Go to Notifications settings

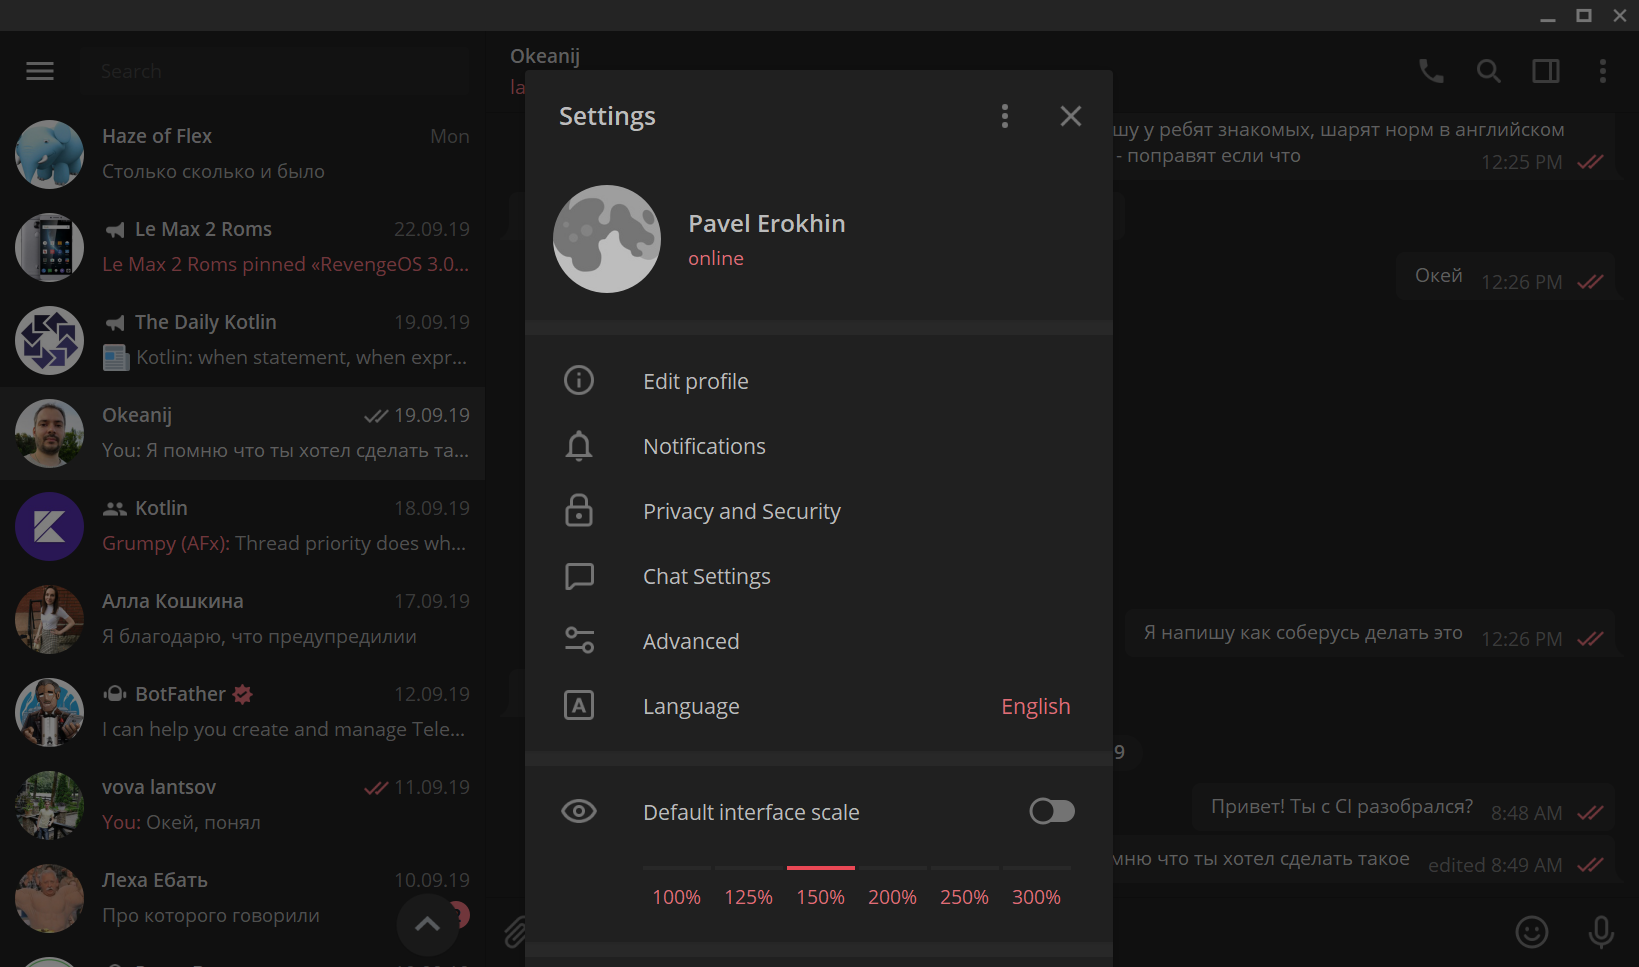point(704,447)
